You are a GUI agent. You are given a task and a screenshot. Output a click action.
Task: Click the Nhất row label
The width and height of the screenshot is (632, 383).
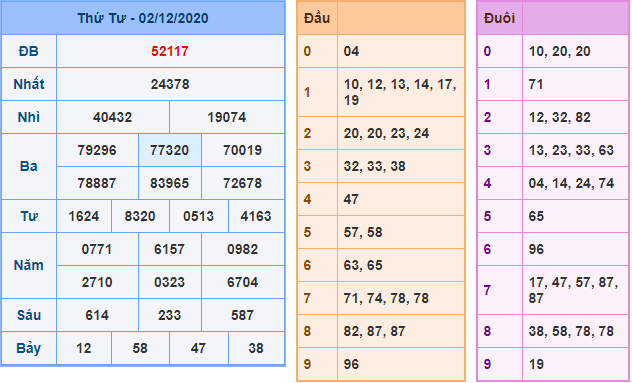pos(29,84)
